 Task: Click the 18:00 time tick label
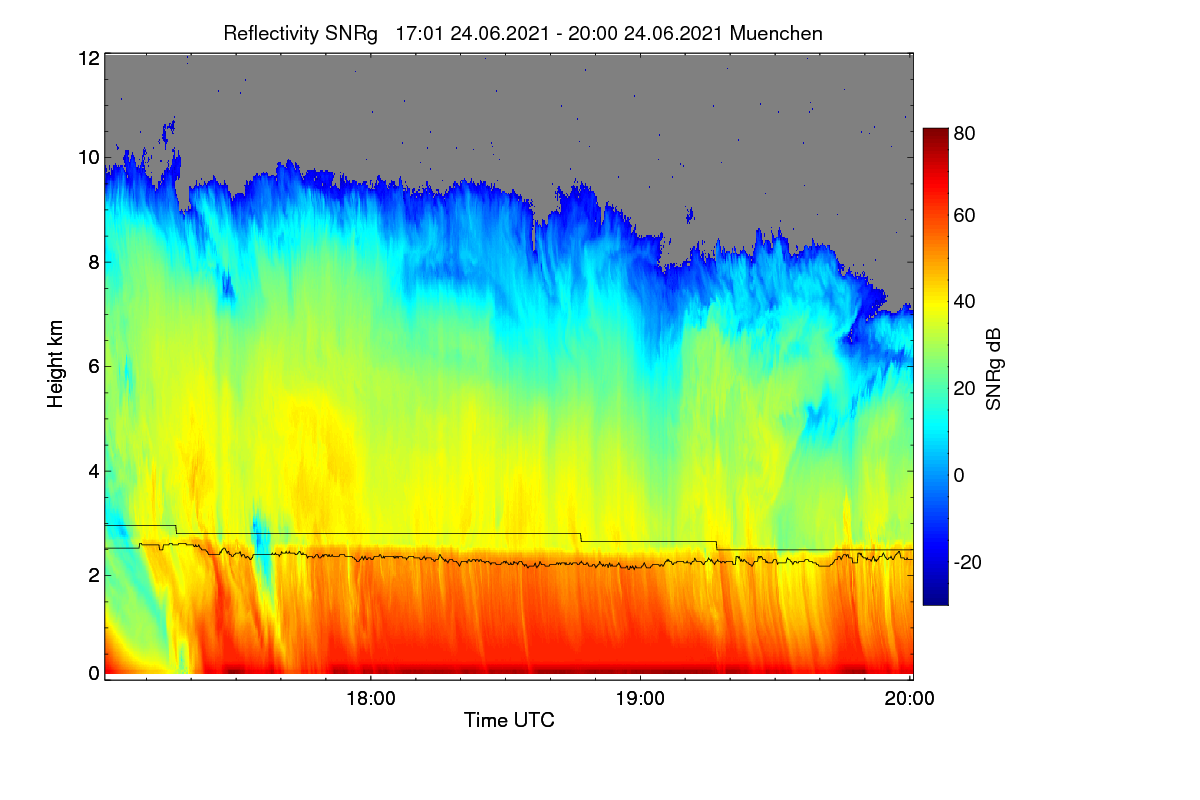coord(371,698)
